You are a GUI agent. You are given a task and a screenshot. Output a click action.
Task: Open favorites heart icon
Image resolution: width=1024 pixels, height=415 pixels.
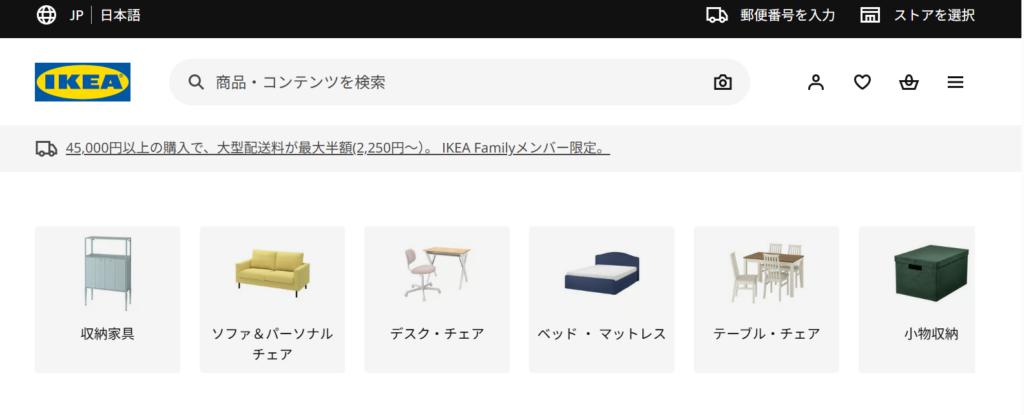click(x=862, y=82)
